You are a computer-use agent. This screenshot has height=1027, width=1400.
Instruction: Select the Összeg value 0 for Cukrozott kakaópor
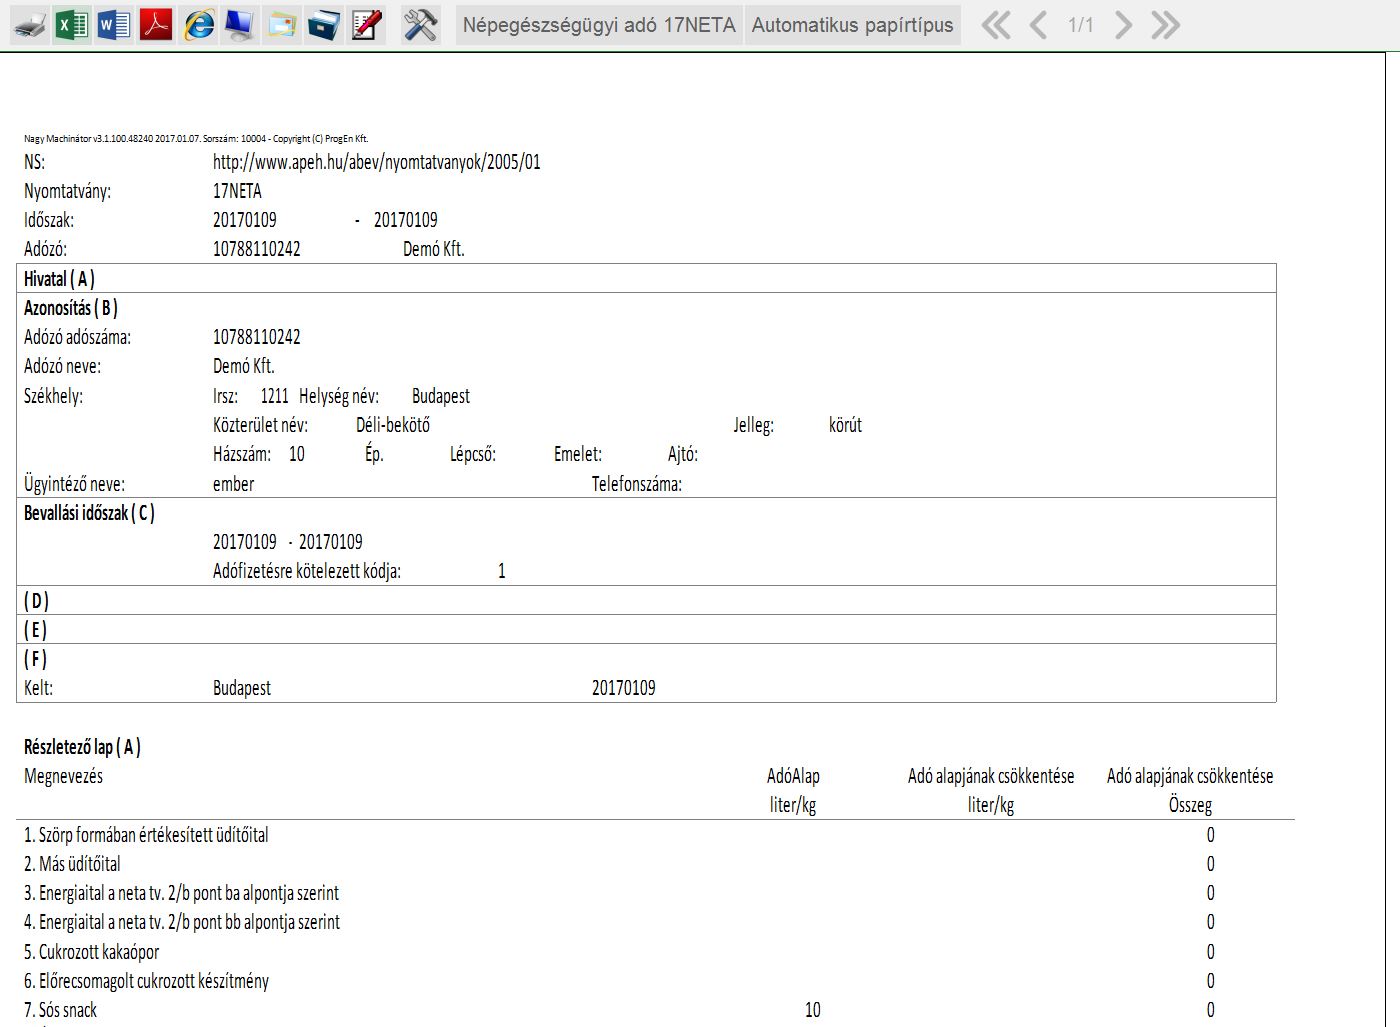click(x=1210, y=952)
